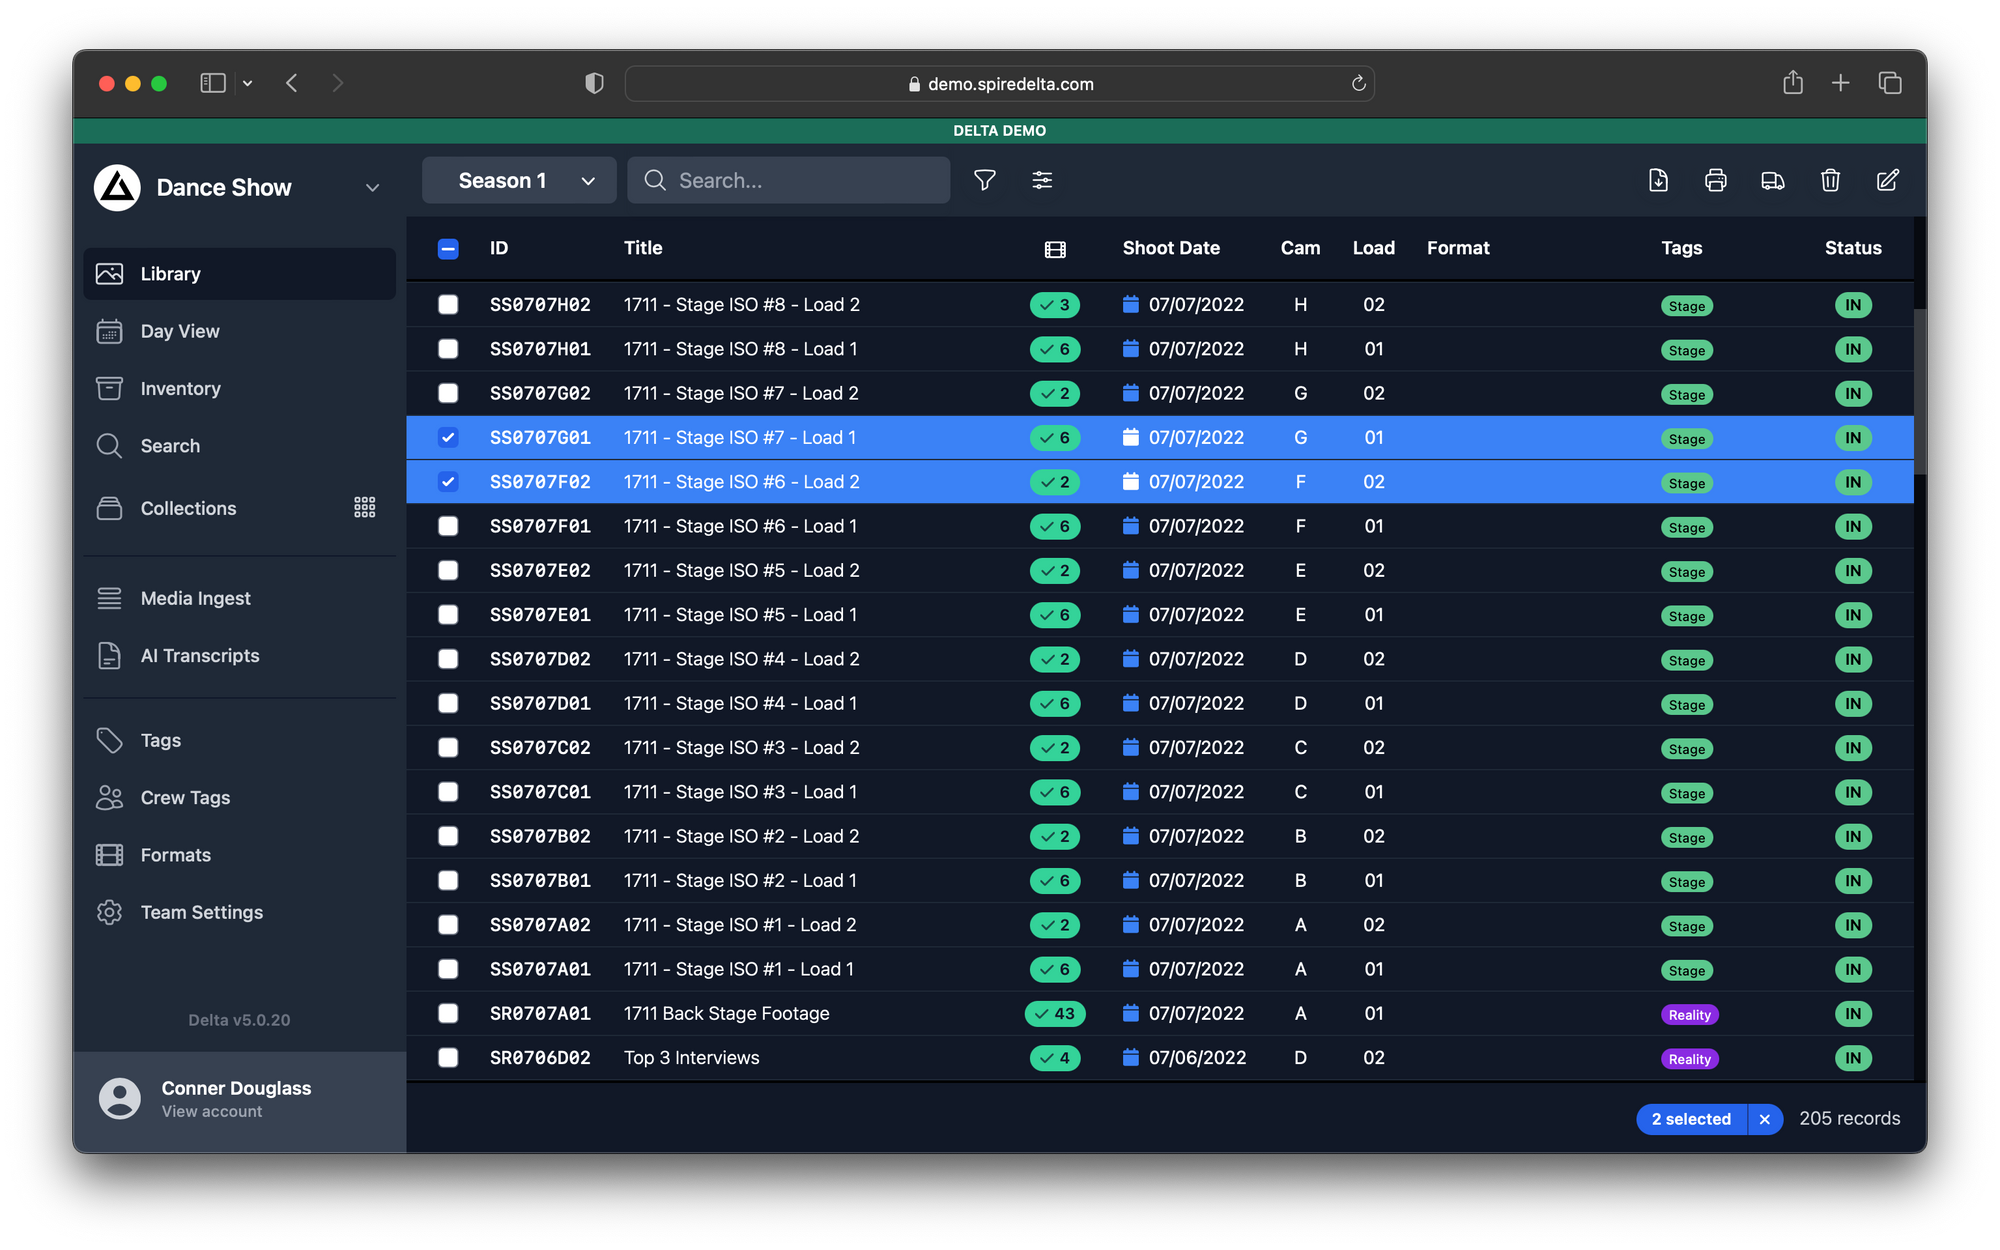
Task: Click the Search input field
Action: click(800, 180)
